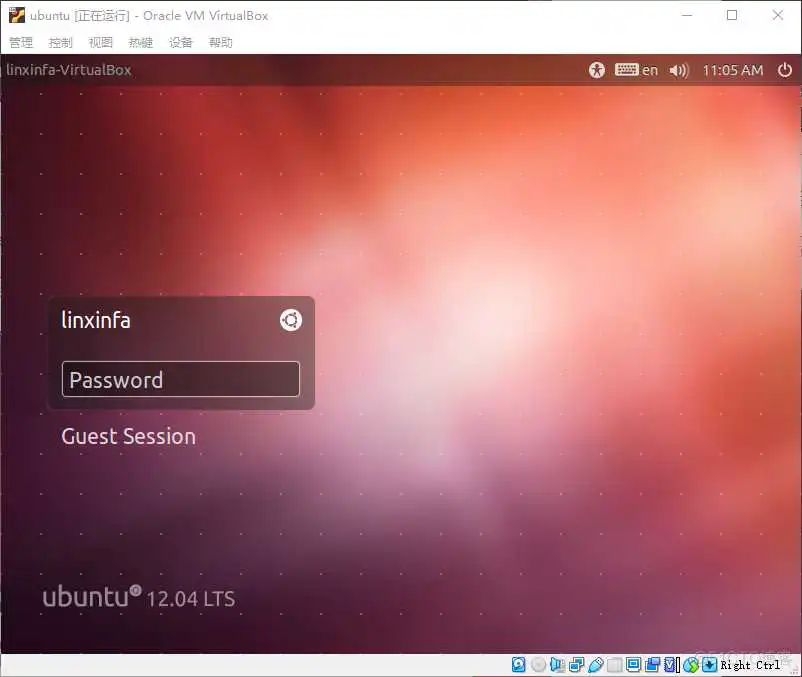Select the linxinfa user name
The height and width of the screenshot is (677, 802).
pyautogui.click(x=96, y=320)
